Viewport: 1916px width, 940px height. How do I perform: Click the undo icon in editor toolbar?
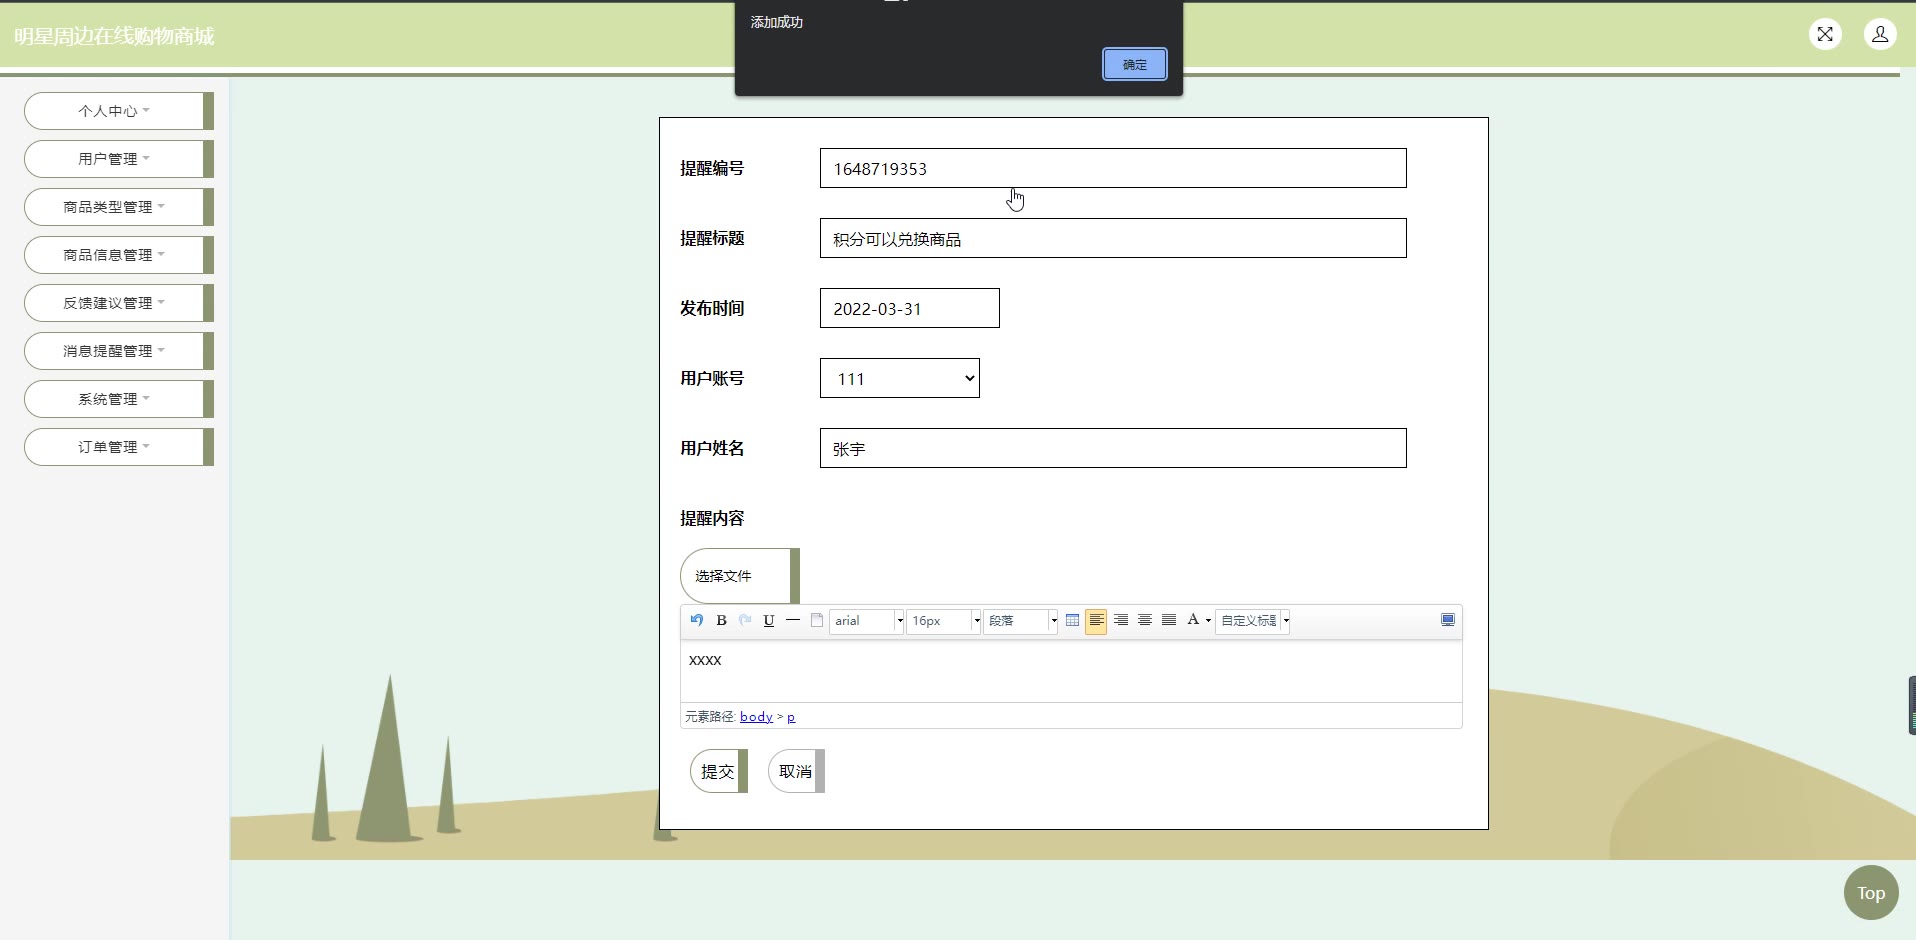point(697,620)
